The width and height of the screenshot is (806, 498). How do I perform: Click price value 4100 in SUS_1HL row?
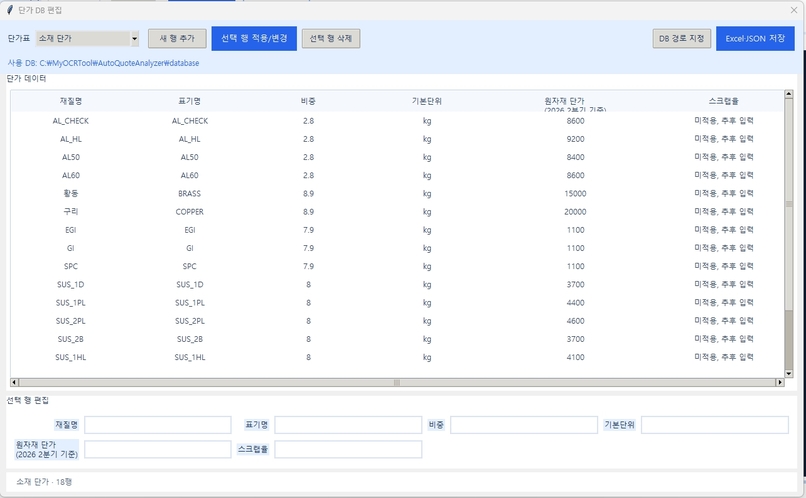click(575, 357)
